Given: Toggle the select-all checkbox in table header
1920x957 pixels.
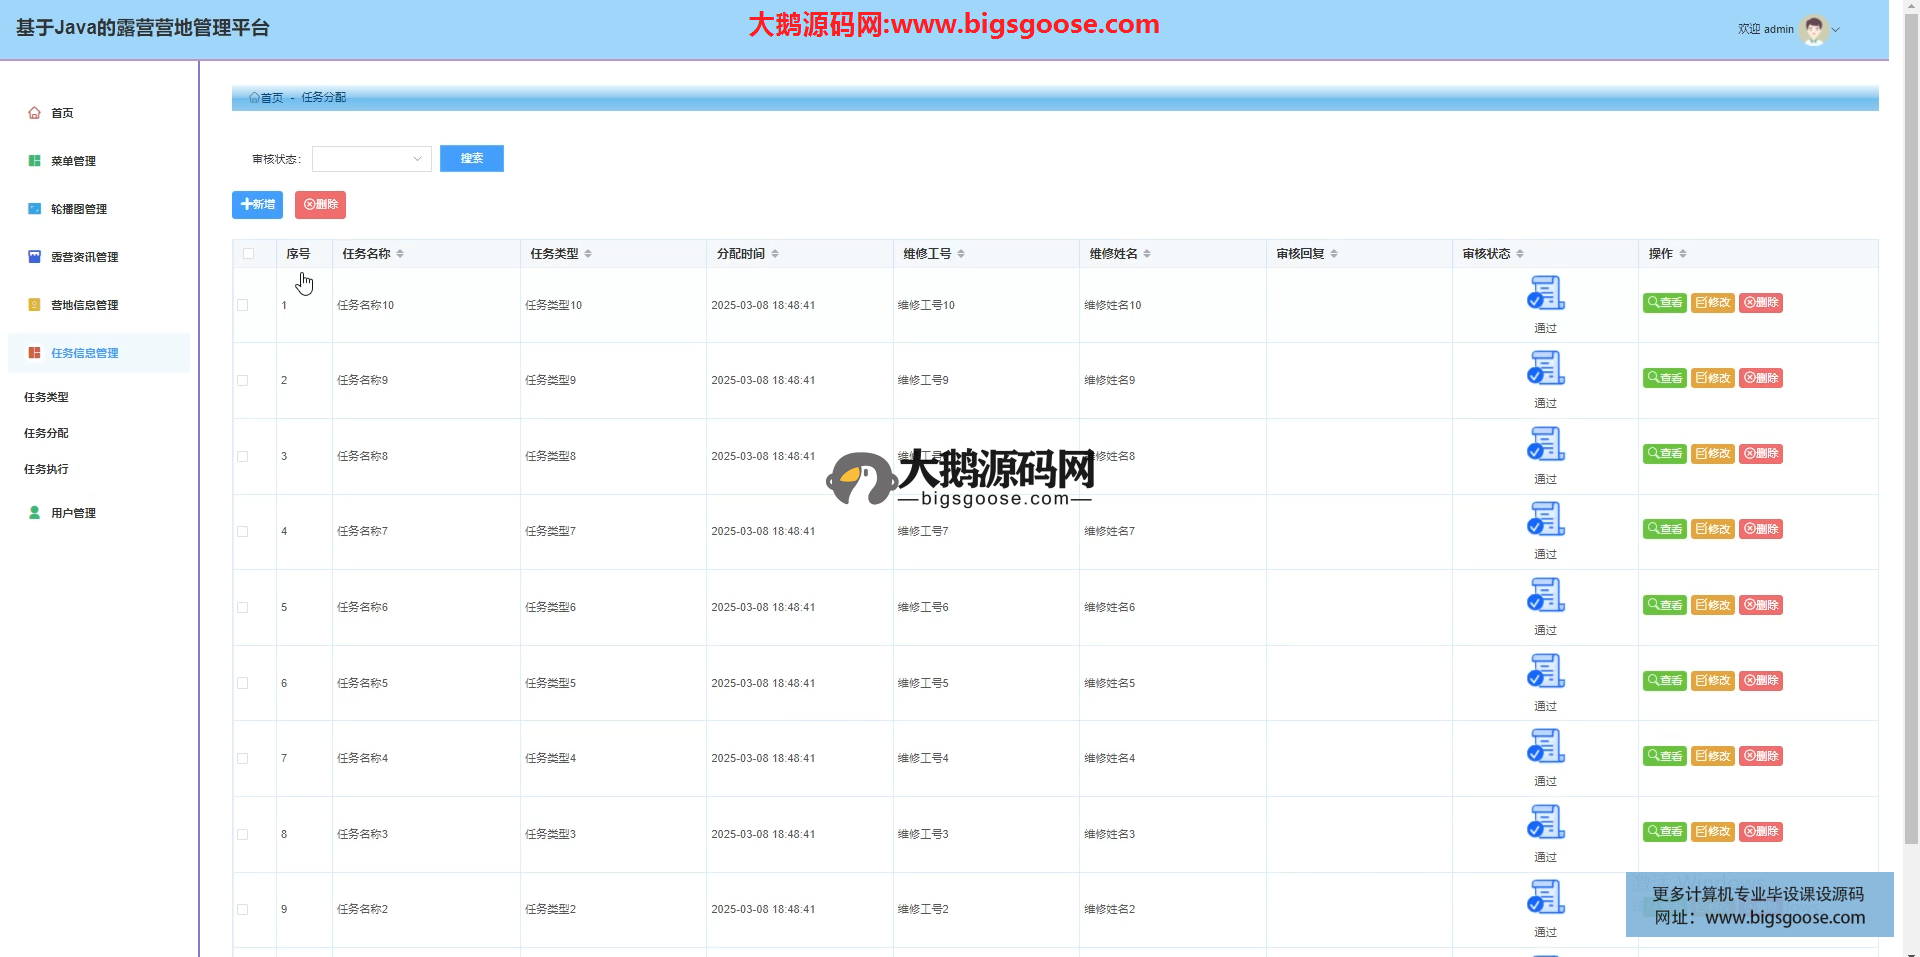Looking at the screenshot, I should click(249, 254).
